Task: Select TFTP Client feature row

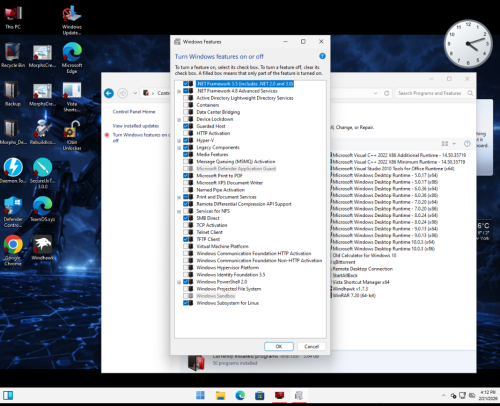Action: click(208, 239)
